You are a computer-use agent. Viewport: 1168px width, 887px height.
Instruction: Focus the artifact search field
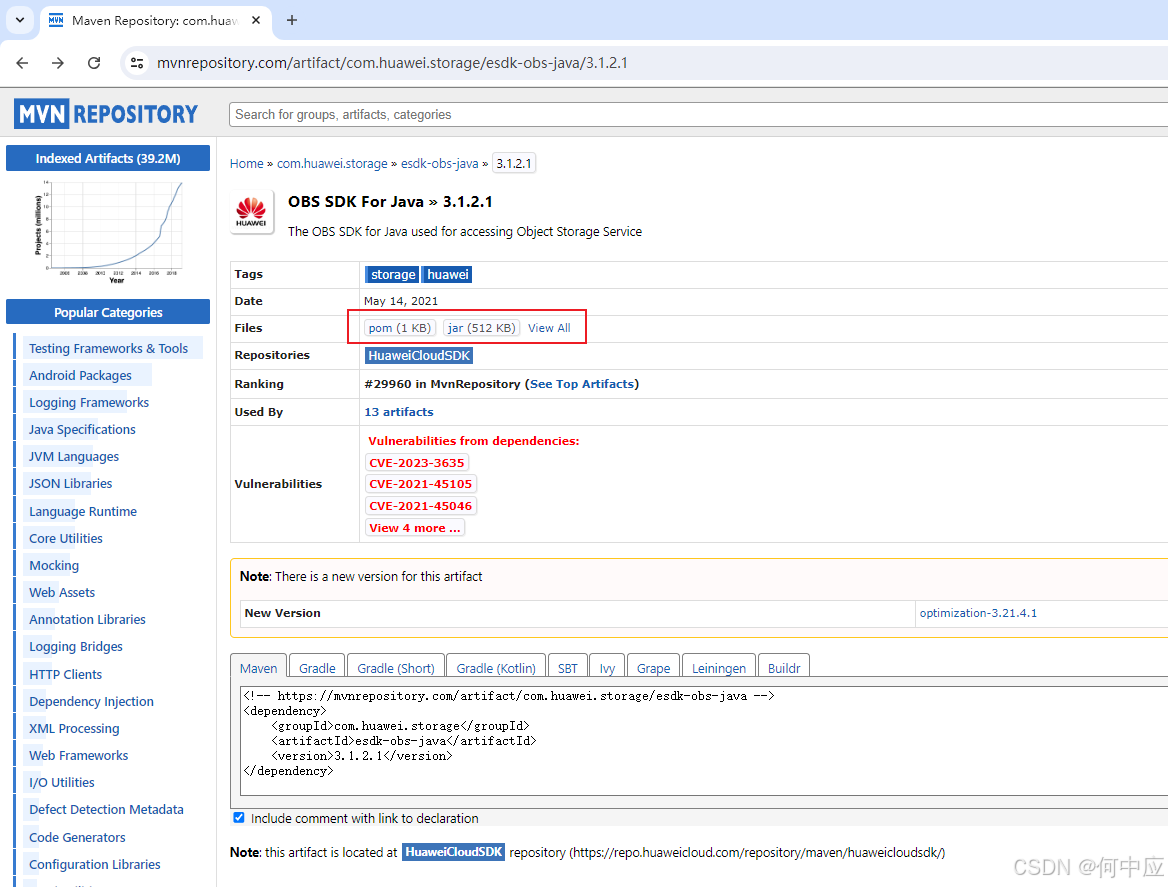click(x=698, y=115)
